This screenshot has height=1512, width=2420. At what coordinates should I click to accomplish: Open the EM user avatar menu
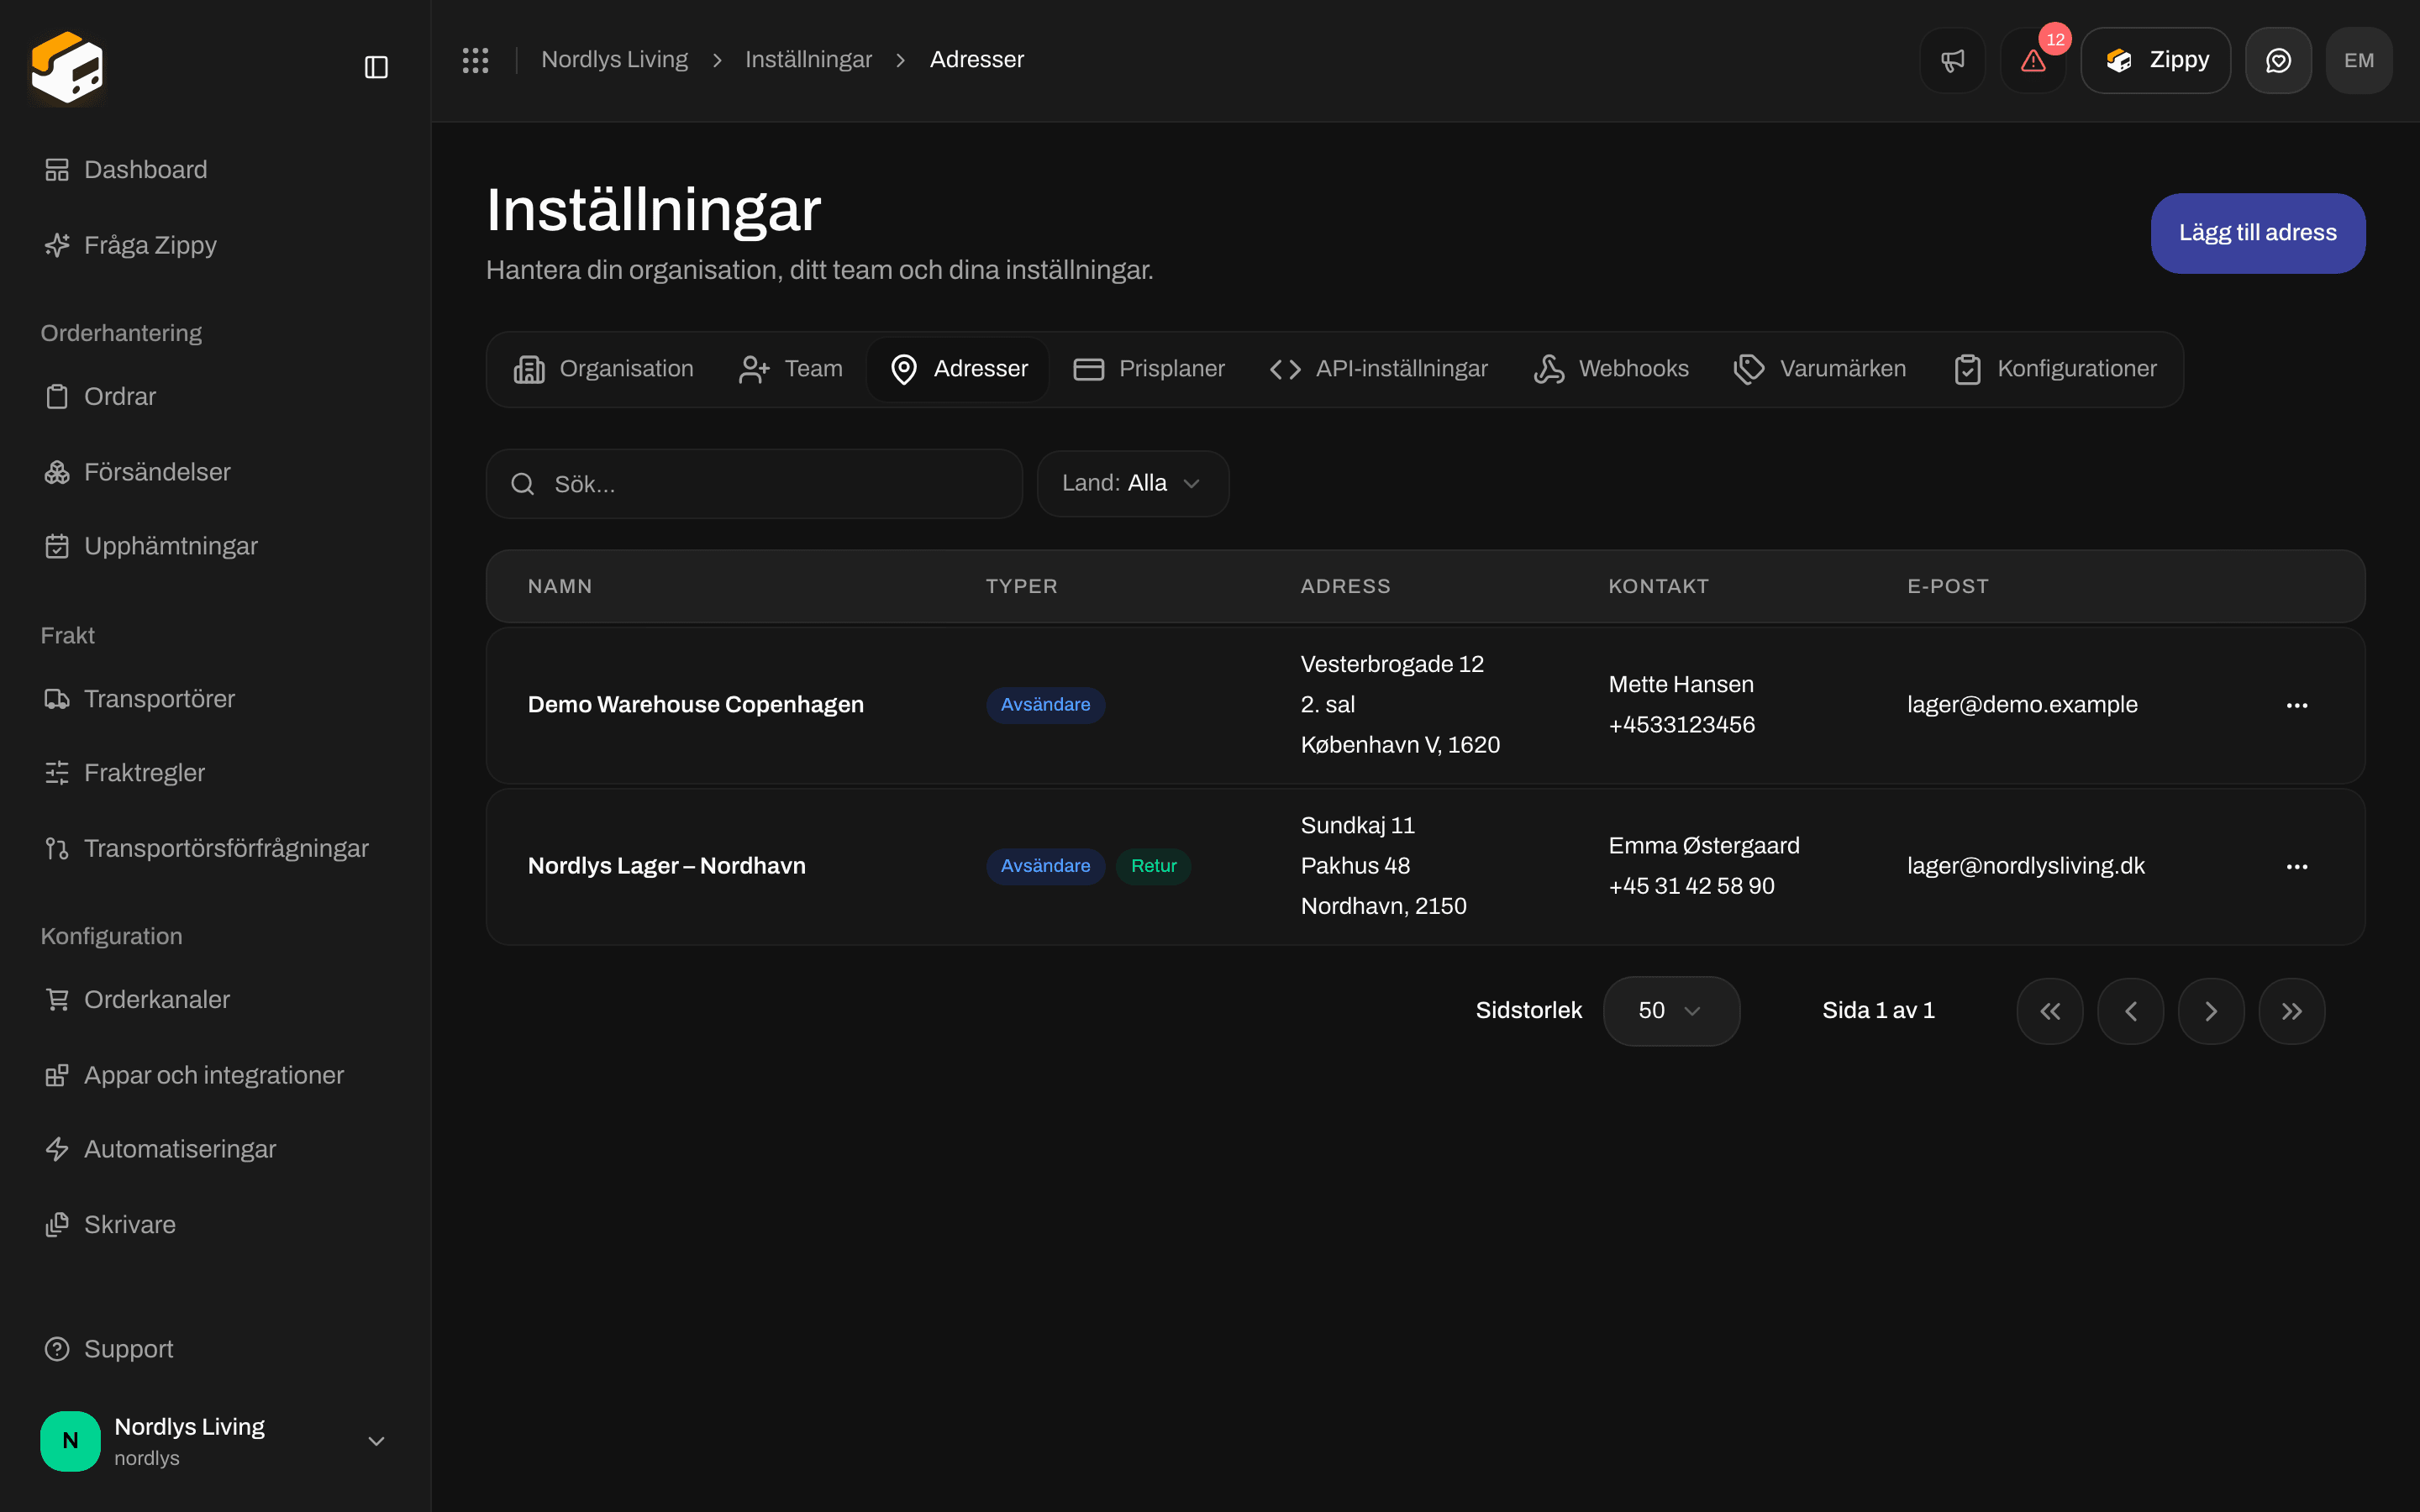(2359, 60)
